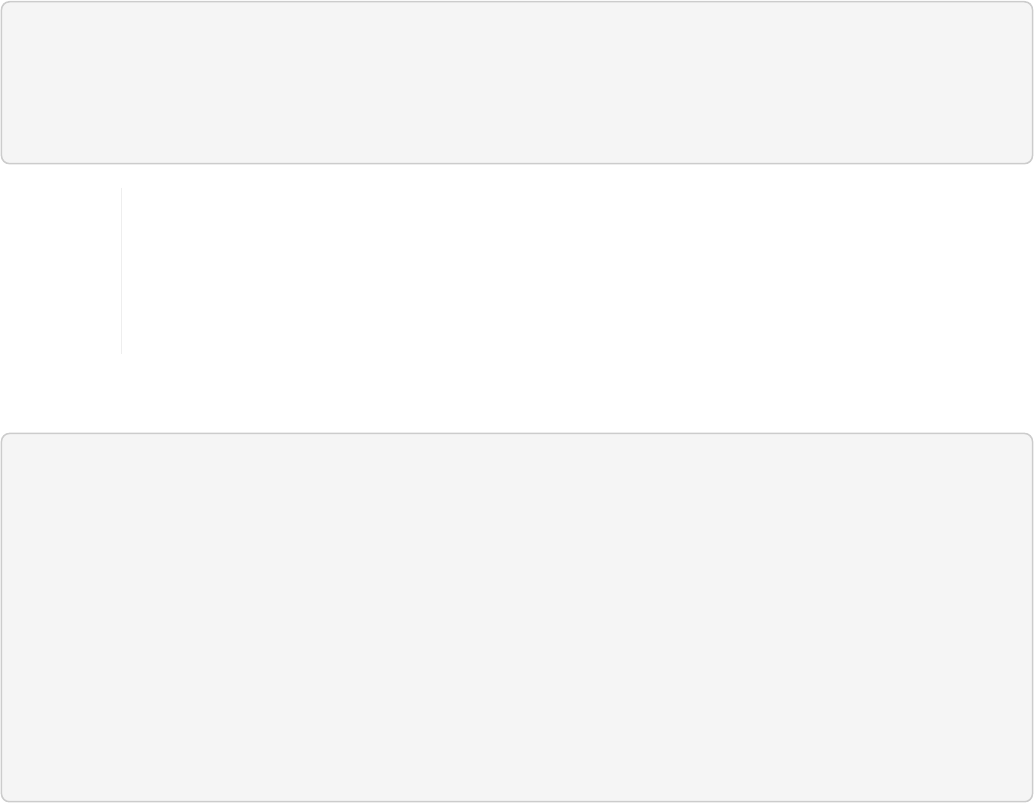Click inside the lower gray code block
The width and height of the screenshot is (1034, 803).
(517, 617)
